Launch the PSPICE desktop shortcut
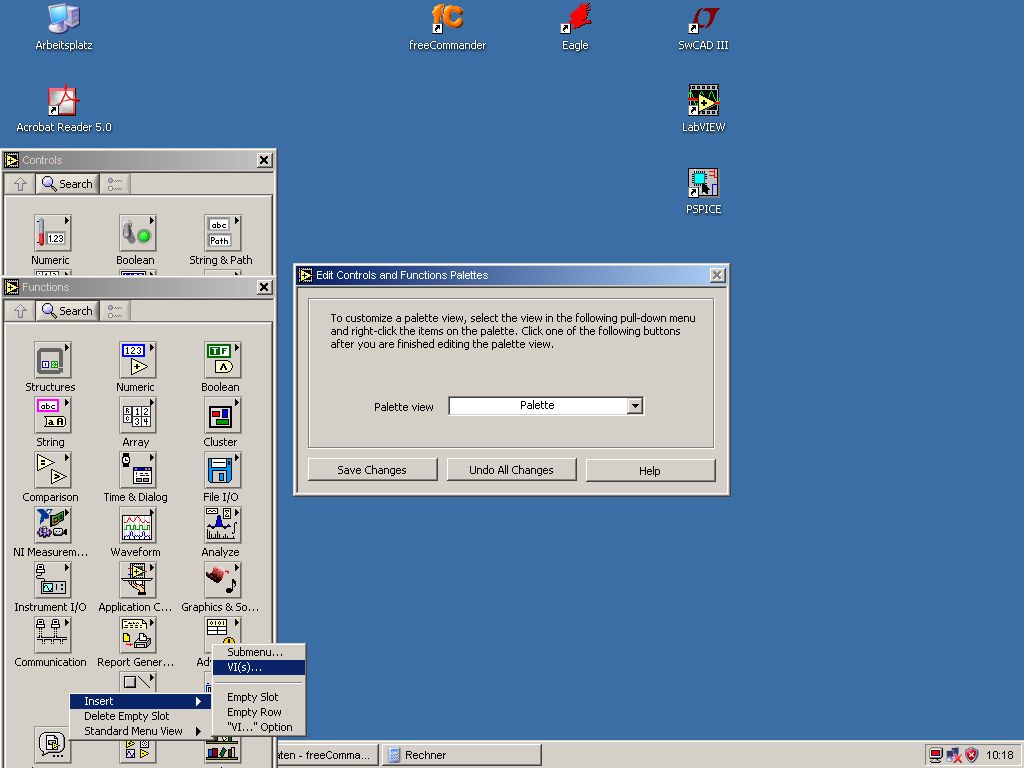Screen dimensions: 1024x768 tap(703, 191)
